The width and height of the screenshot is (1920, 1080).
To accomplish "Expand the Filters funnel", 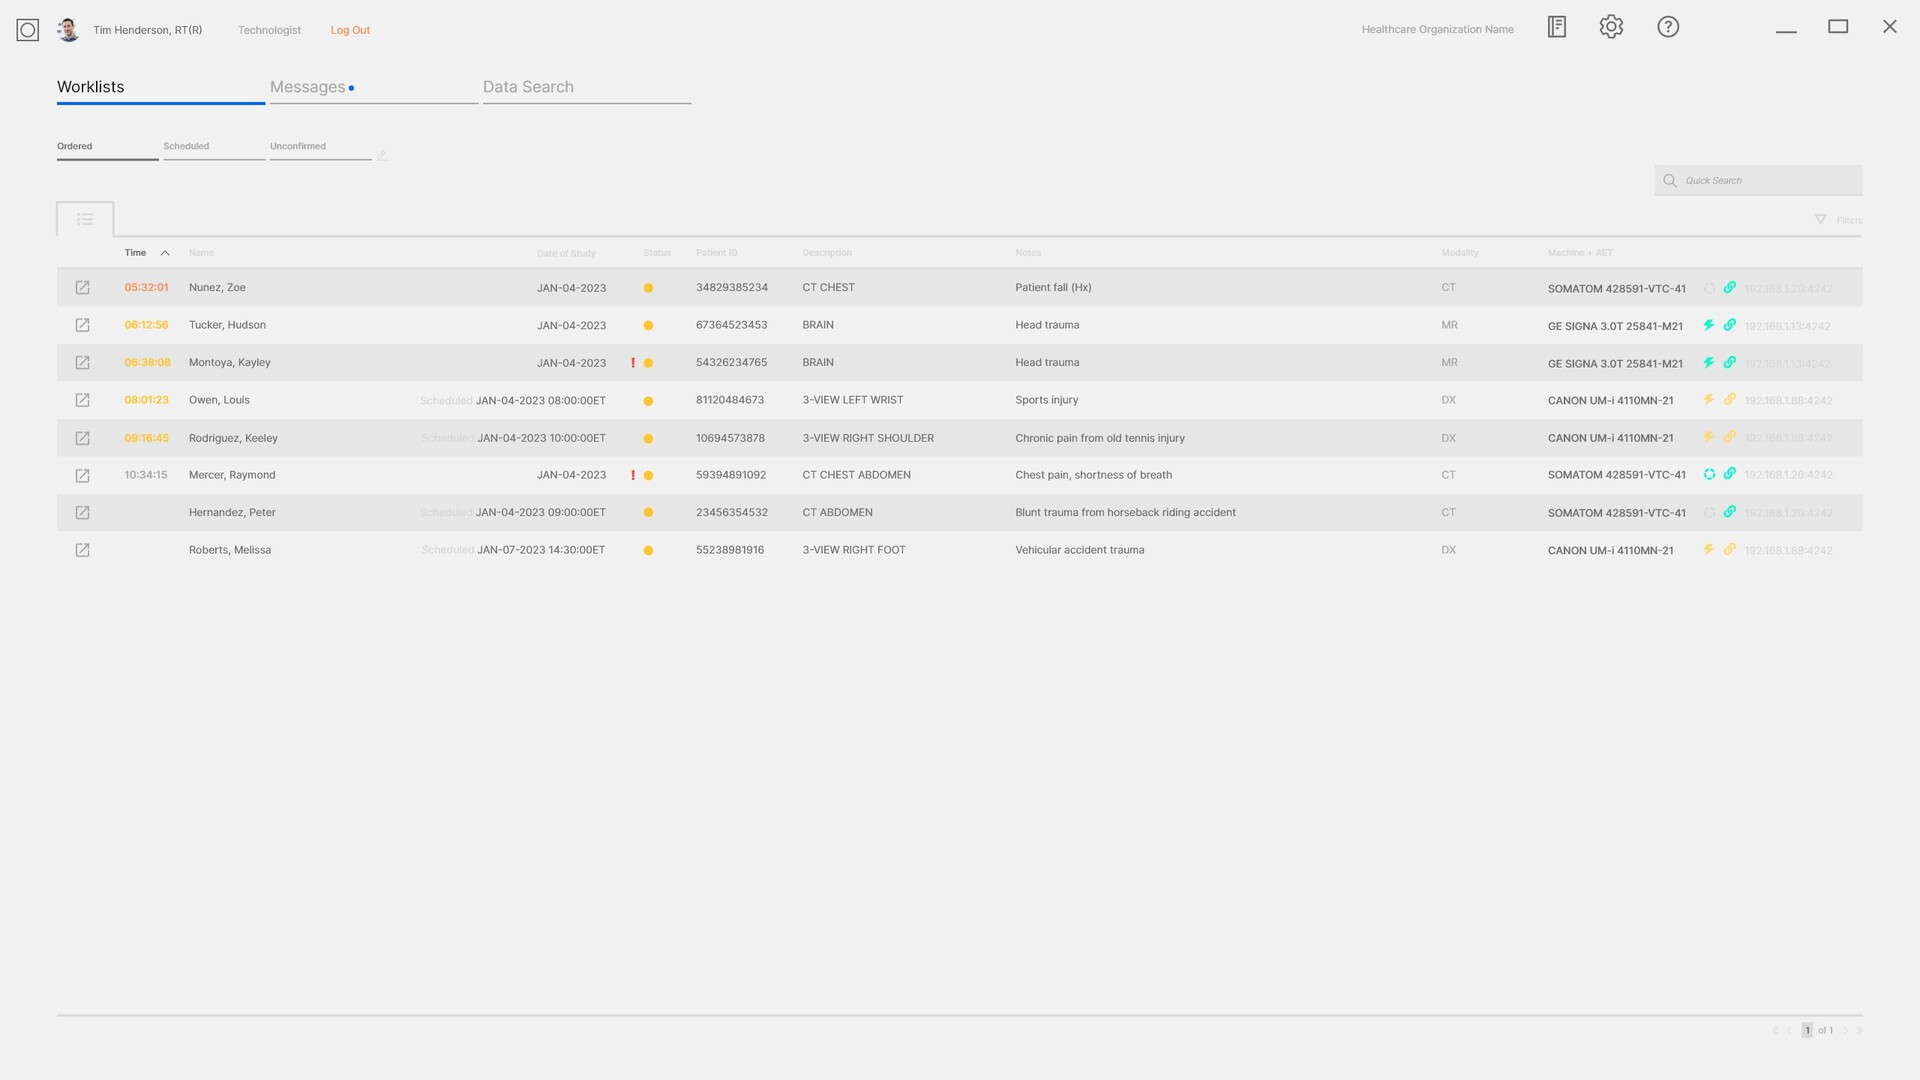I will point(1821,220).
